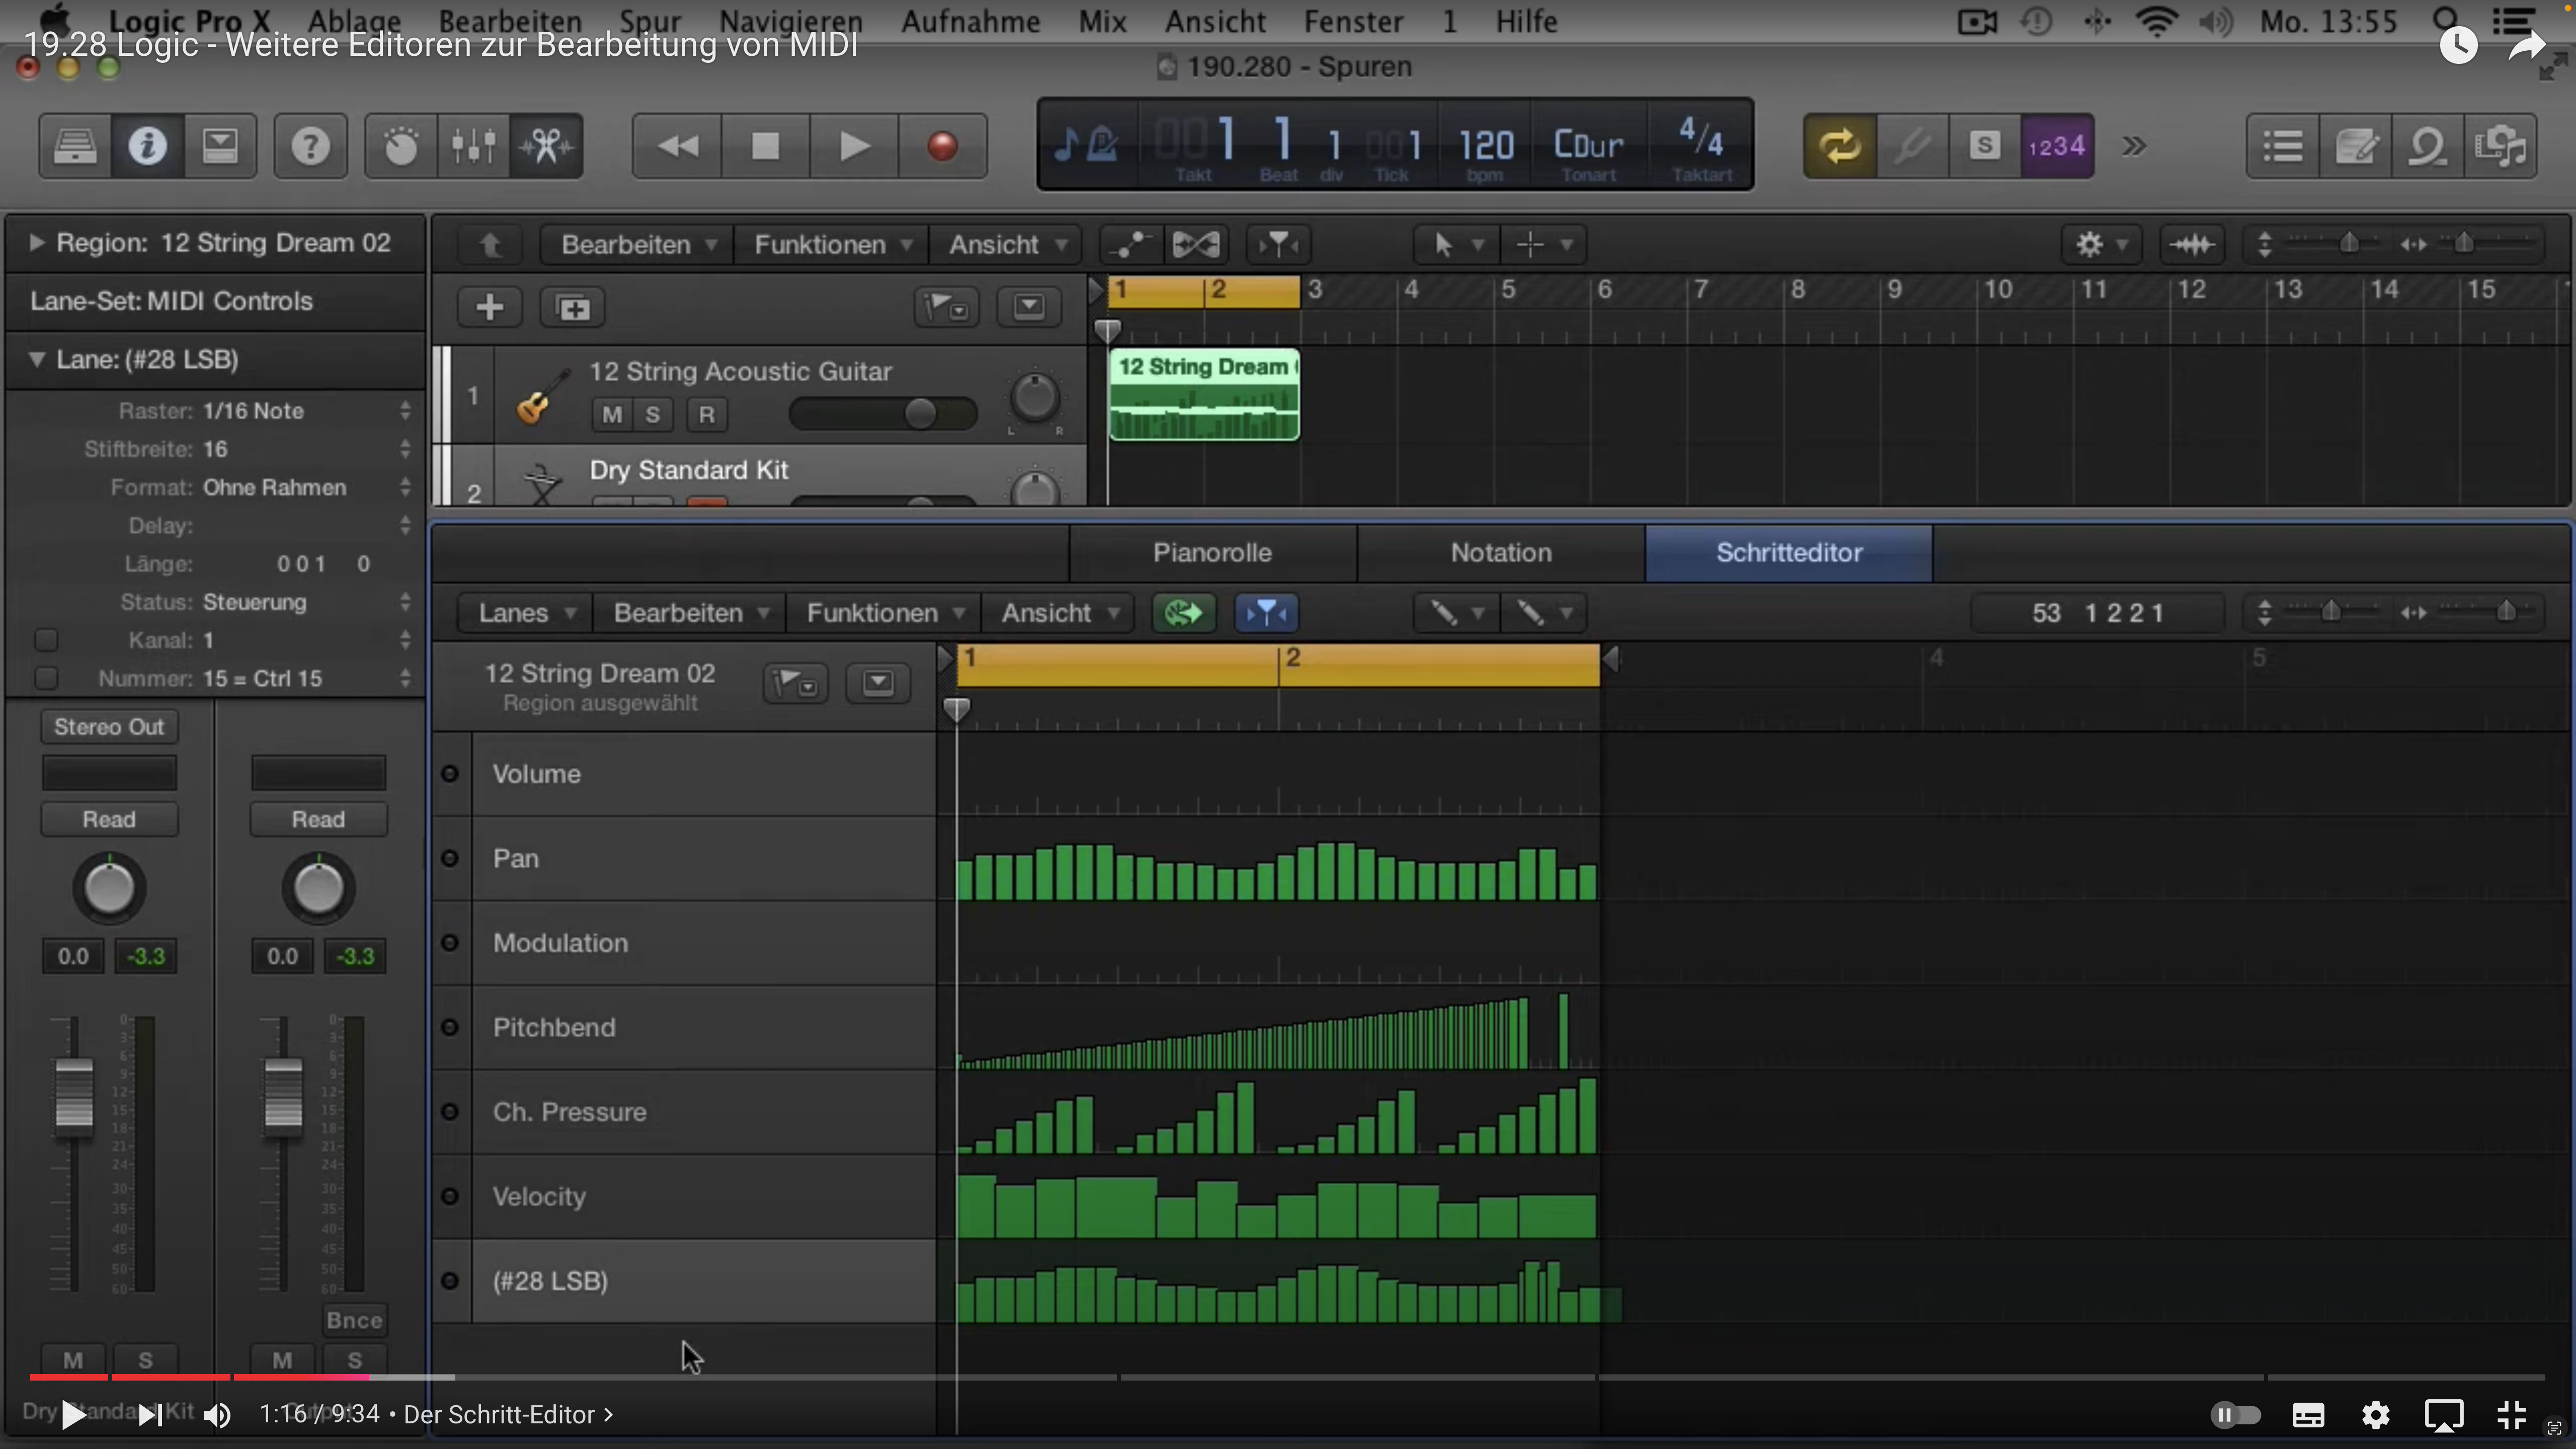Screen dimensions: 2576x1449
Task: Add a new track with plus button
Action: (x=489, y=307)
